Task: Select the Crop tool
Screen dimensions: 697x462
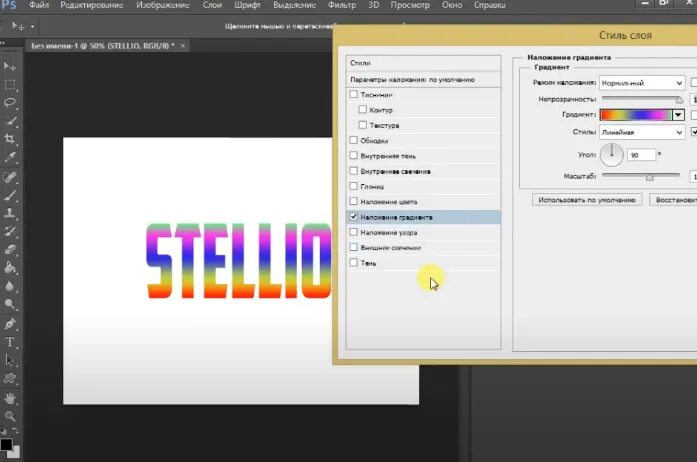Action: pos(10,139)
